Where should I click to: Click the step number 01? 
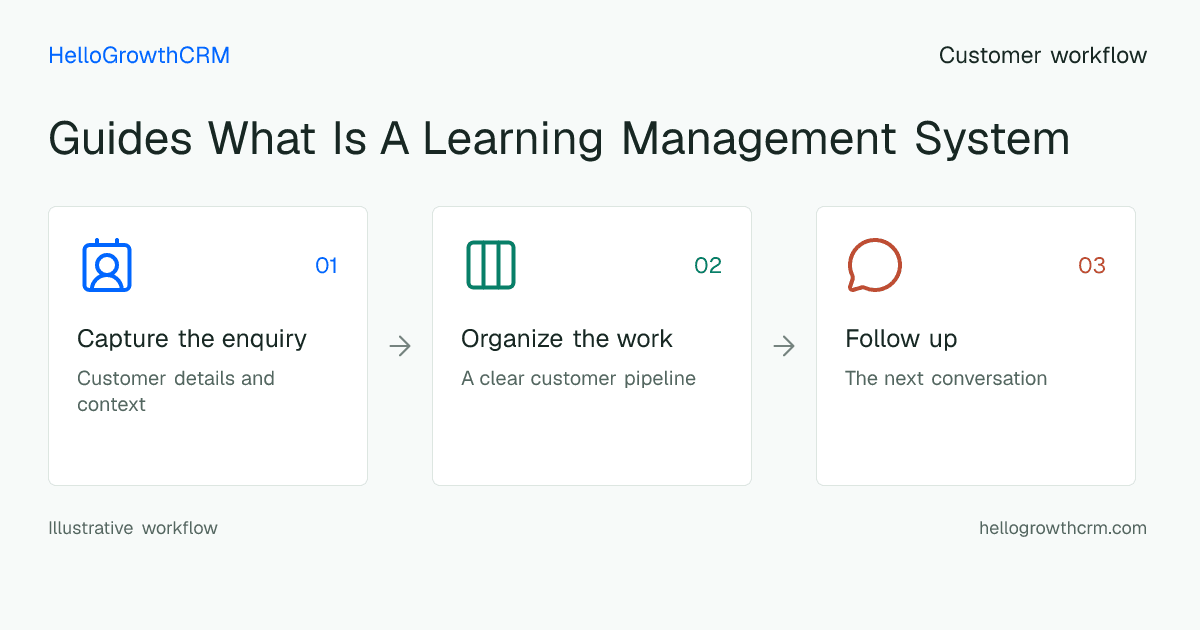pos(327,266)
